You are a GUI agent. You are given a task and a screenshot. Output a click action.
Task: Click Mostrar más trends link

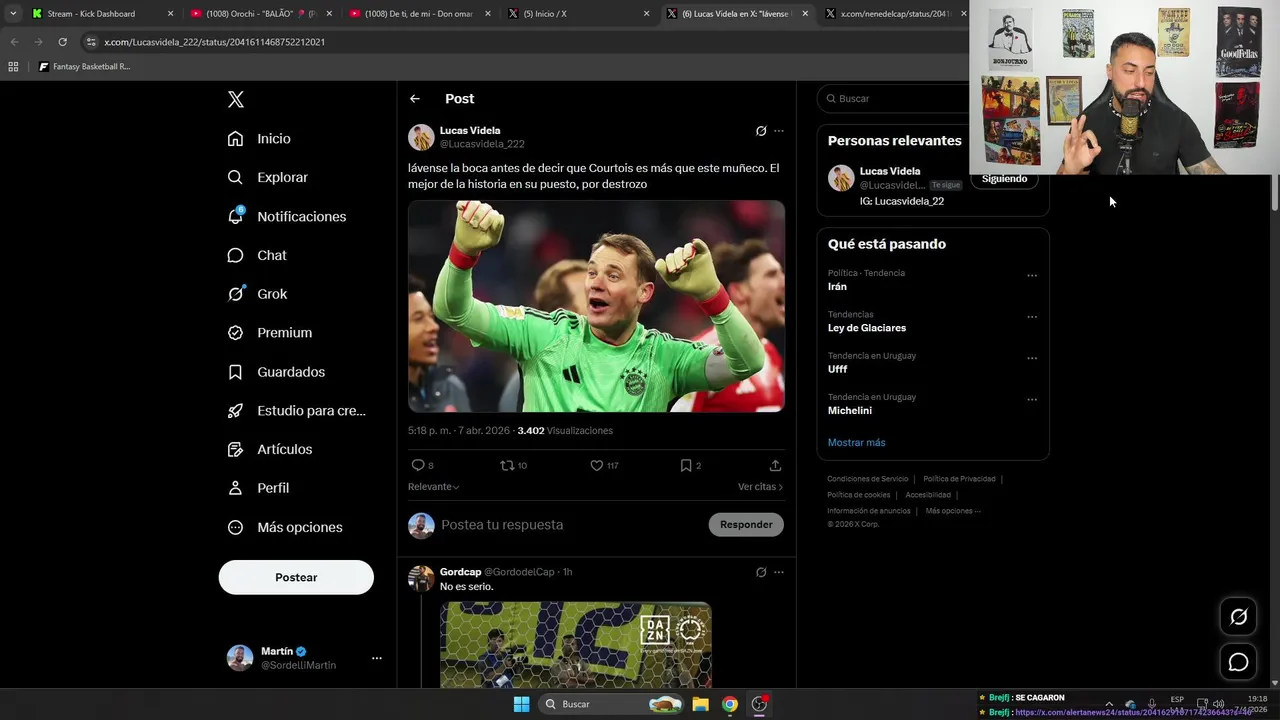click(x=856, y=443)
